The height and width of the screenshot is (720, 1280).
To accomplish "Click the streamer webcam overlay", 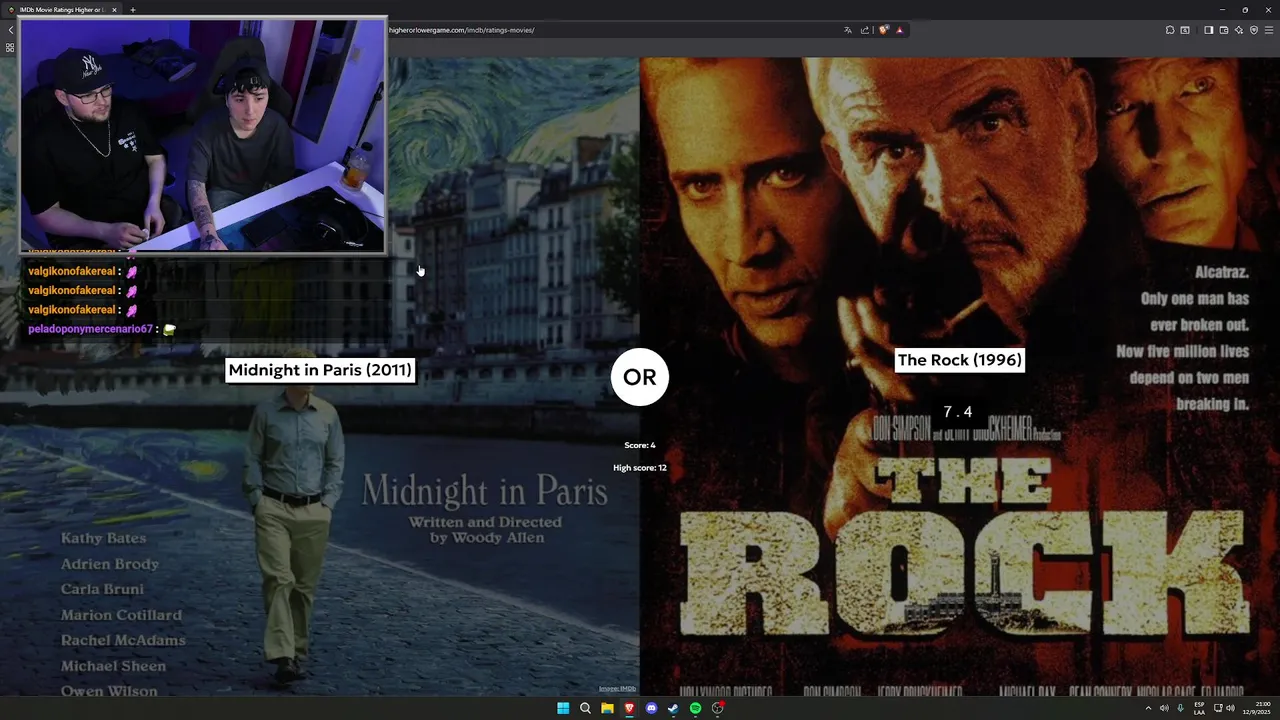I will [x=203, y=136].
